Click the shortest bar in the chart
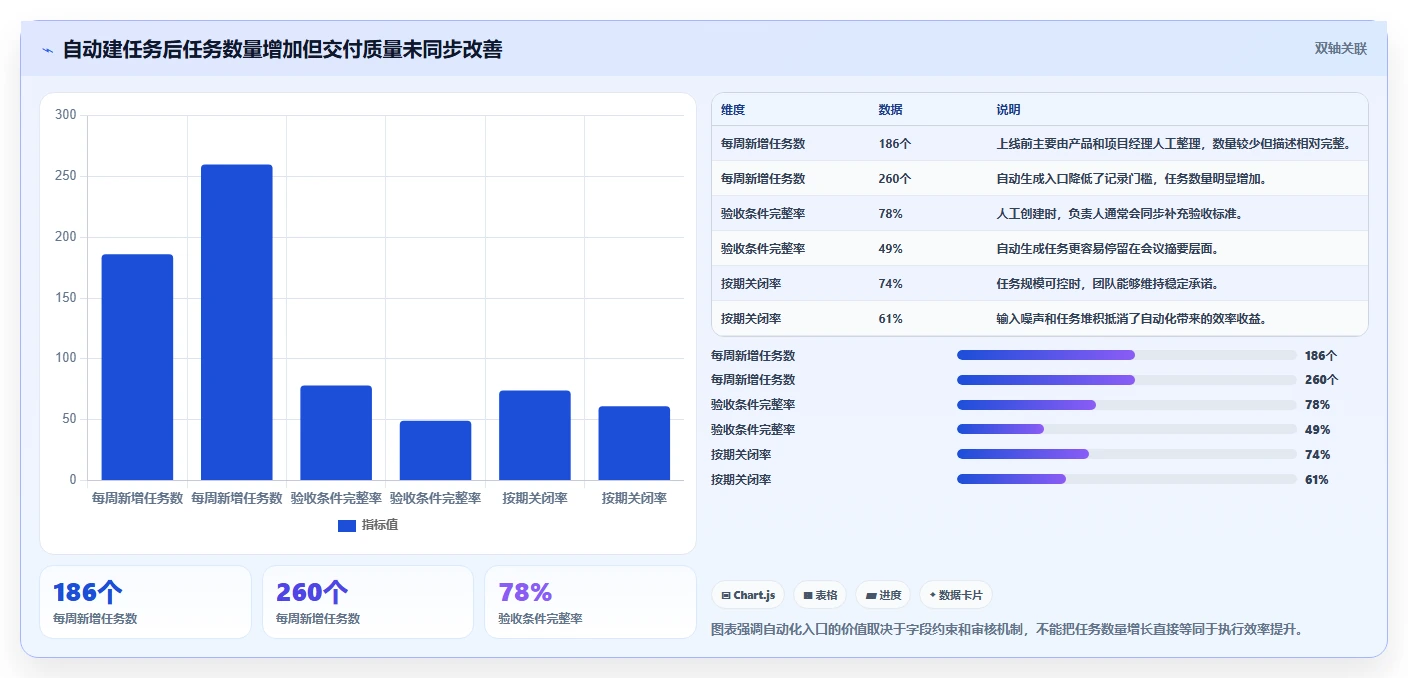This screenshot has height=678, width=1408. 435,450
